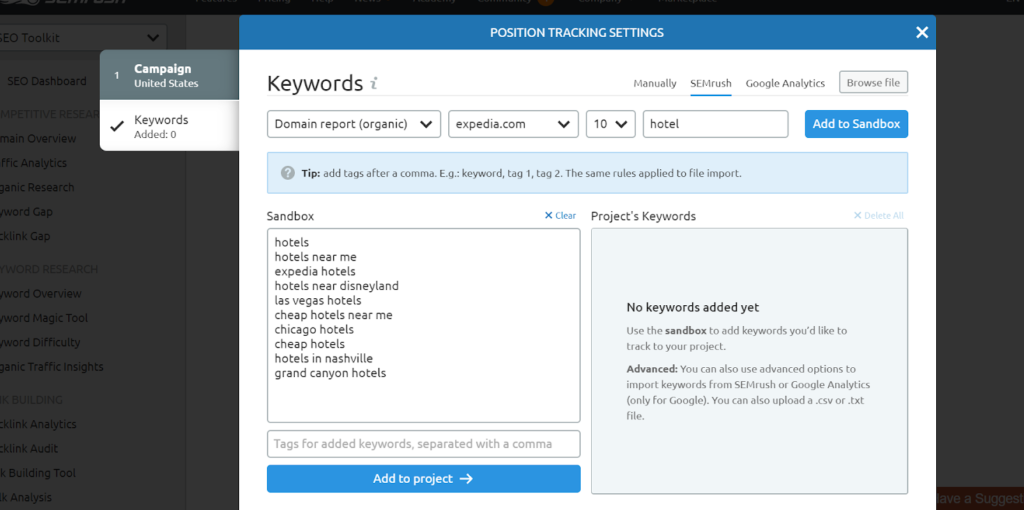Viewport: 1024px width, 510px height.
Task: Click the Have a Suggestion button
Action: pos(980,499)
